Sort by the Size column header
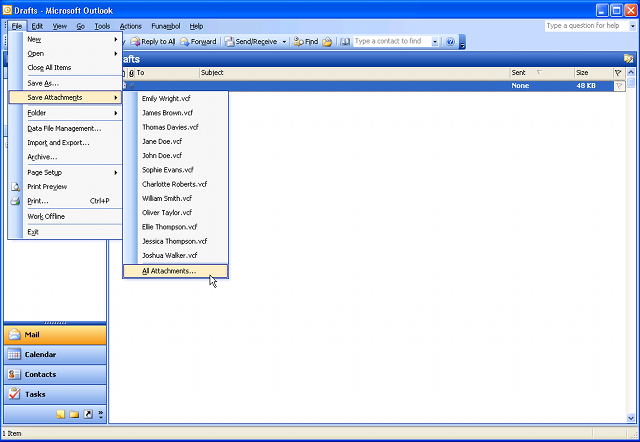The width and height of the screenshot is (640, 442). pyautogui.click(x=593, y=73)
